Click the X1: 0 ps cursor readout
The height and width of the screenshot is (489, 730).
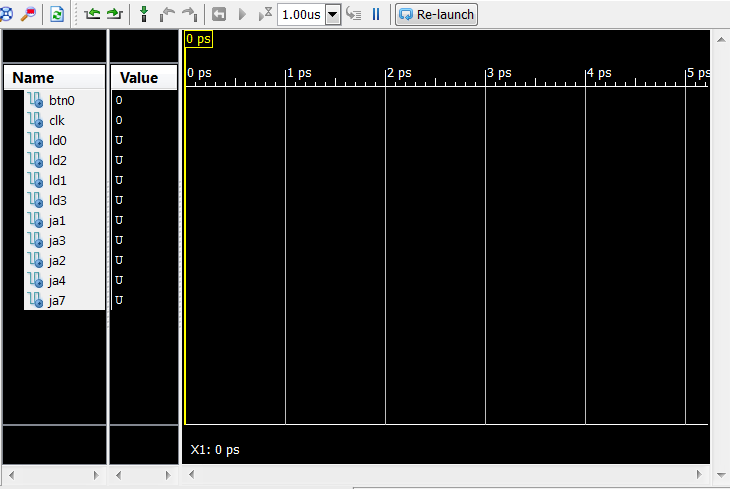pyautogui.click(x=215, y=450)
